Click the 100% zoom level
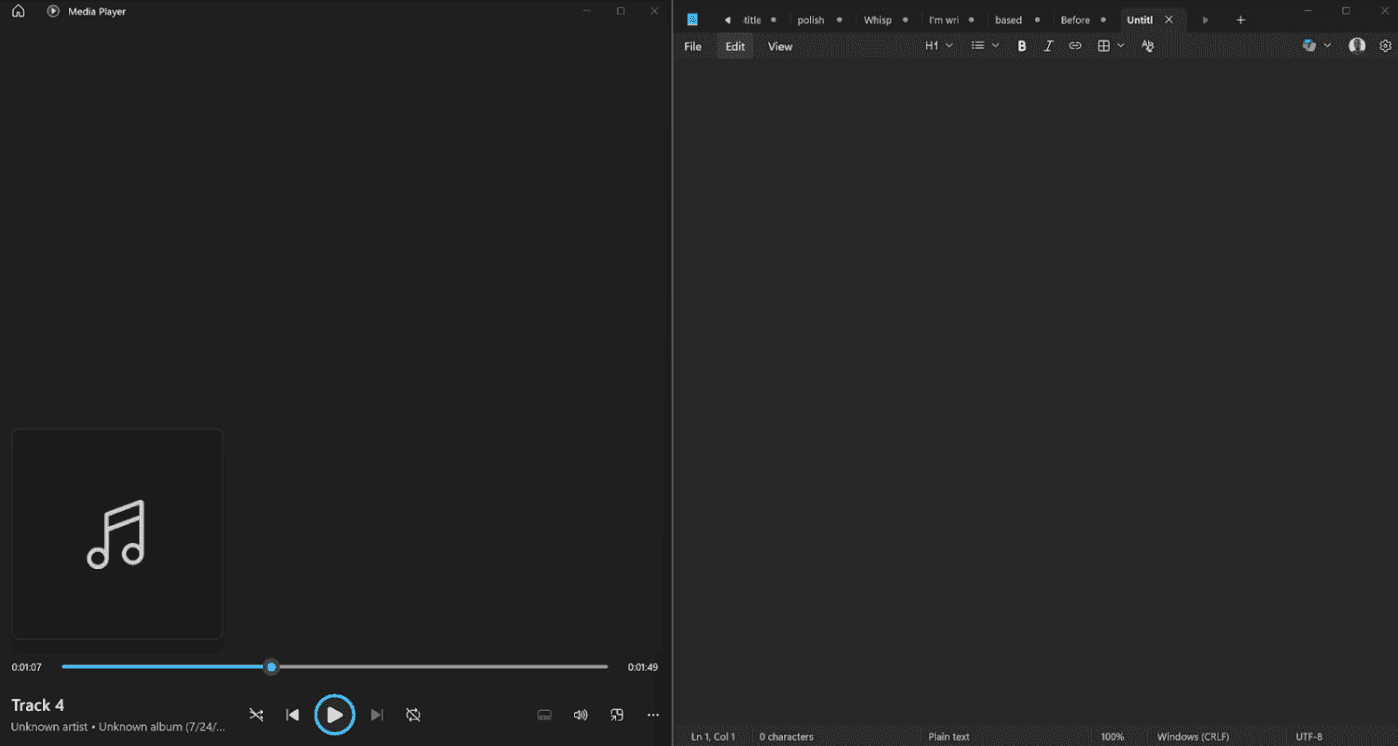Viewport: 1398px width, 746px height. (x=1112, y=737)
